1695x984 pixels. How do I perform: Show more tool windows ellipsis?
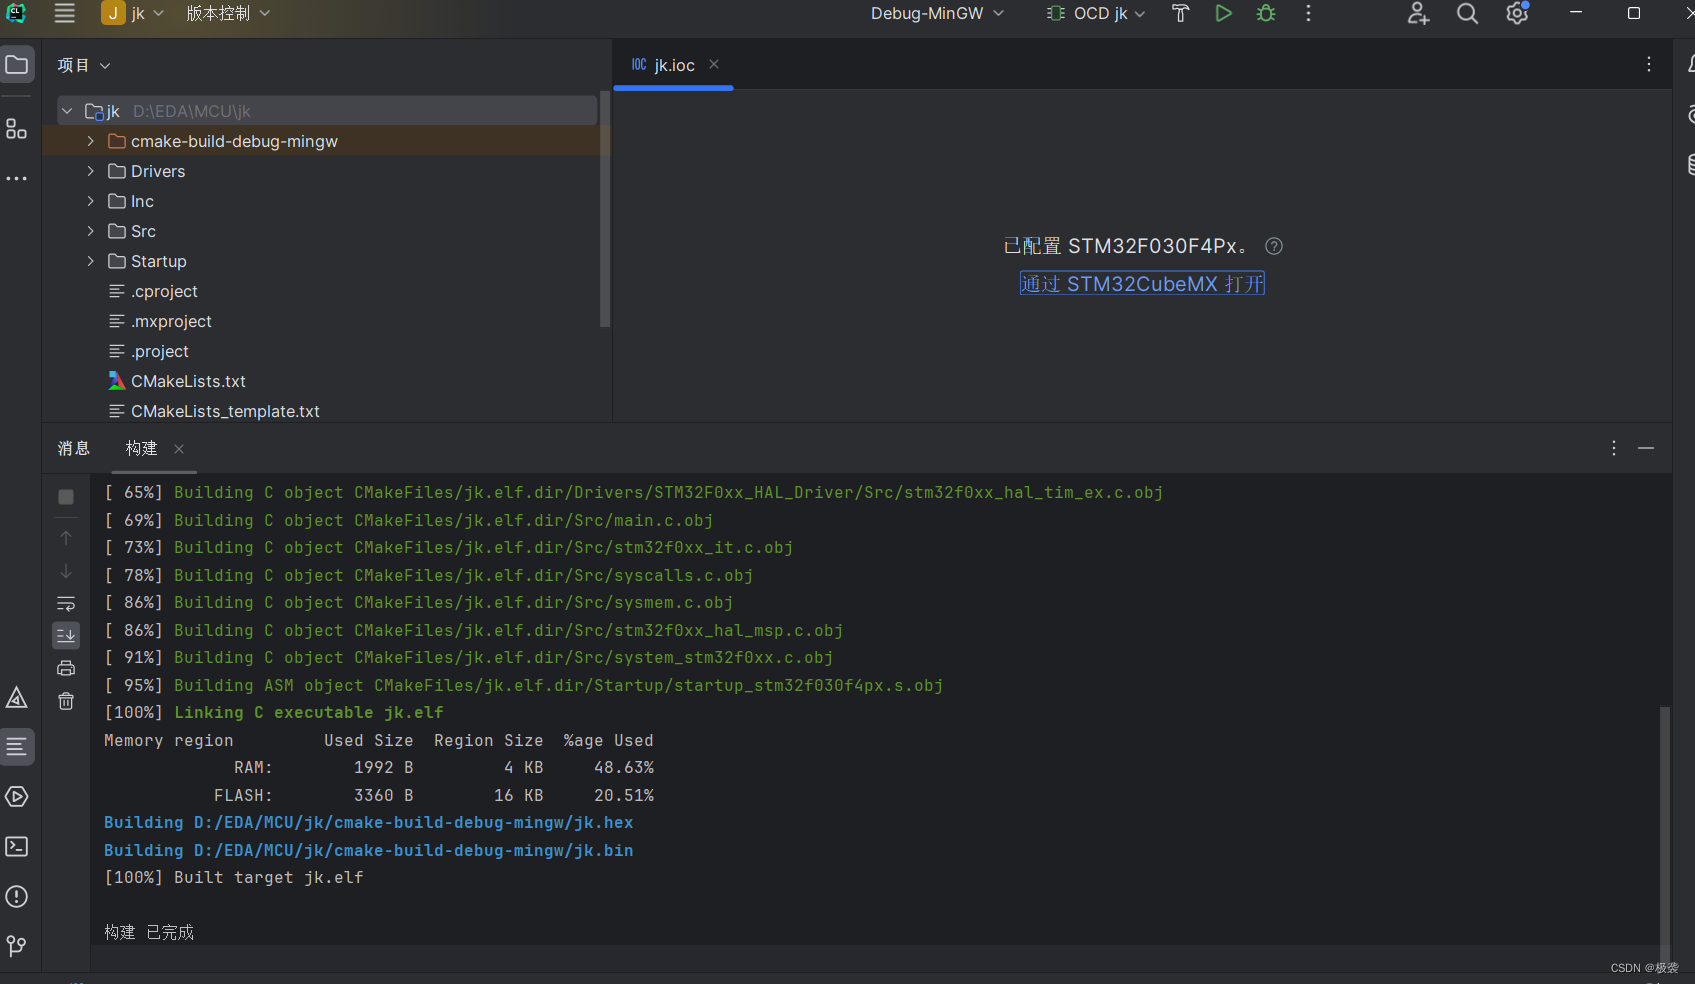pyautogui.click(x=17, y=179)
